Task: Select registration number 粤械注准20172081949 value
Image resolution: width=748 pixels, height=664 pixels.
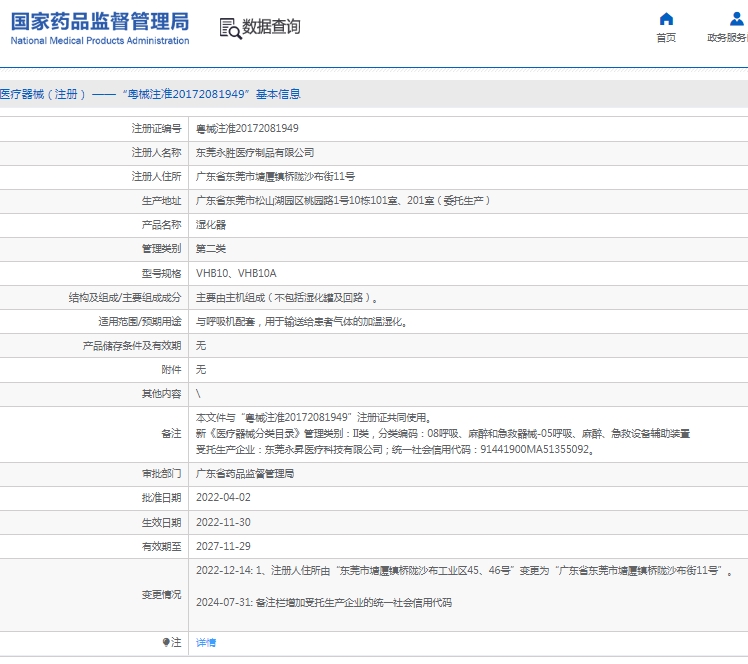Action: pos(247,128)
